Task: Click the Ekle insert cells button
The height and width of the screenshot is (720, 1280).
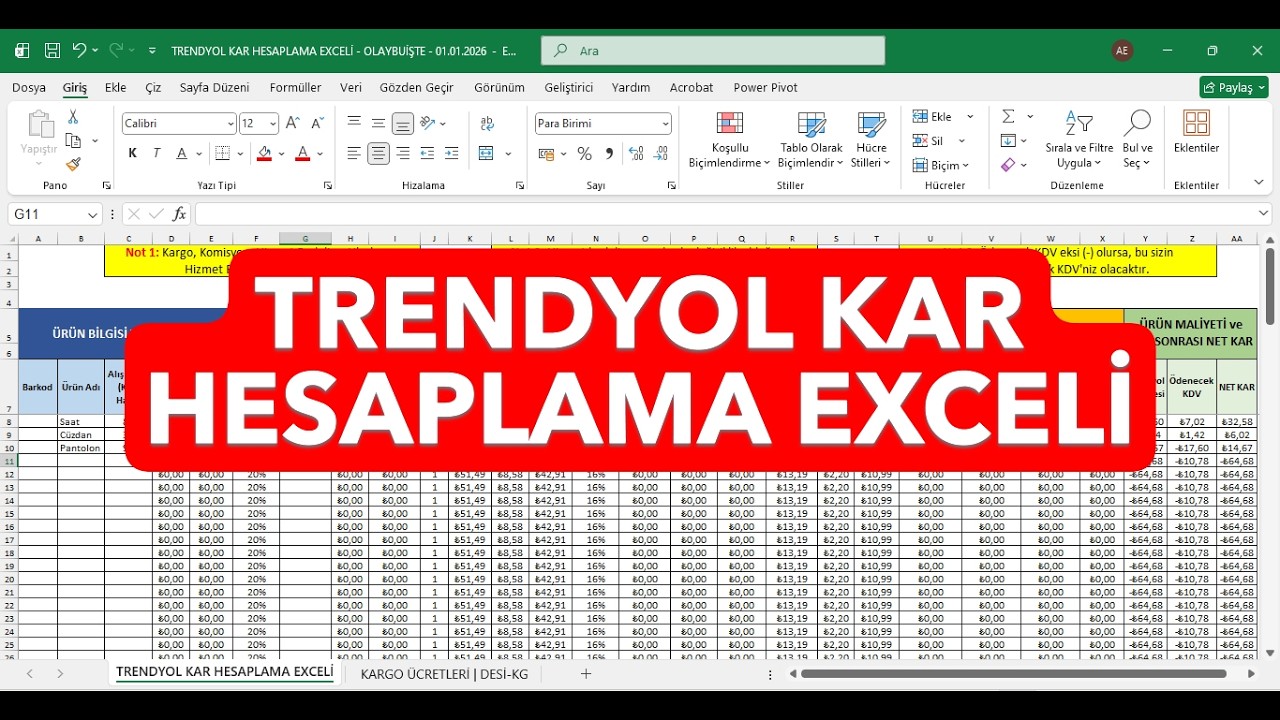Action: tap(932, 117)
